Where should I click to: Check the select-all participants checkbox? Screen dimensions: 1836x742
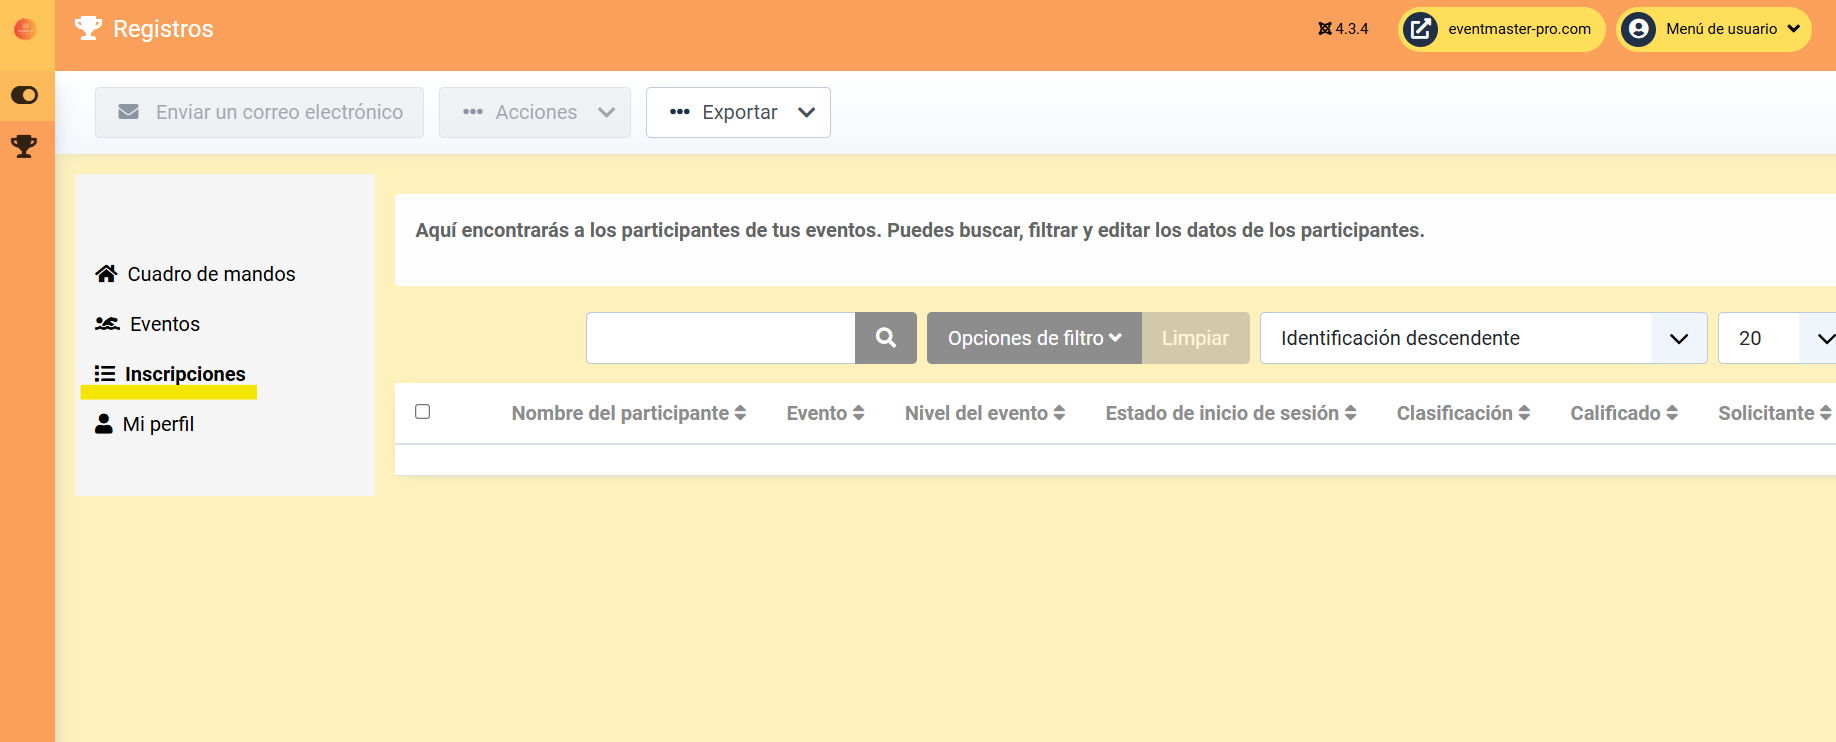pyautogui.click(x=423, y=412)
